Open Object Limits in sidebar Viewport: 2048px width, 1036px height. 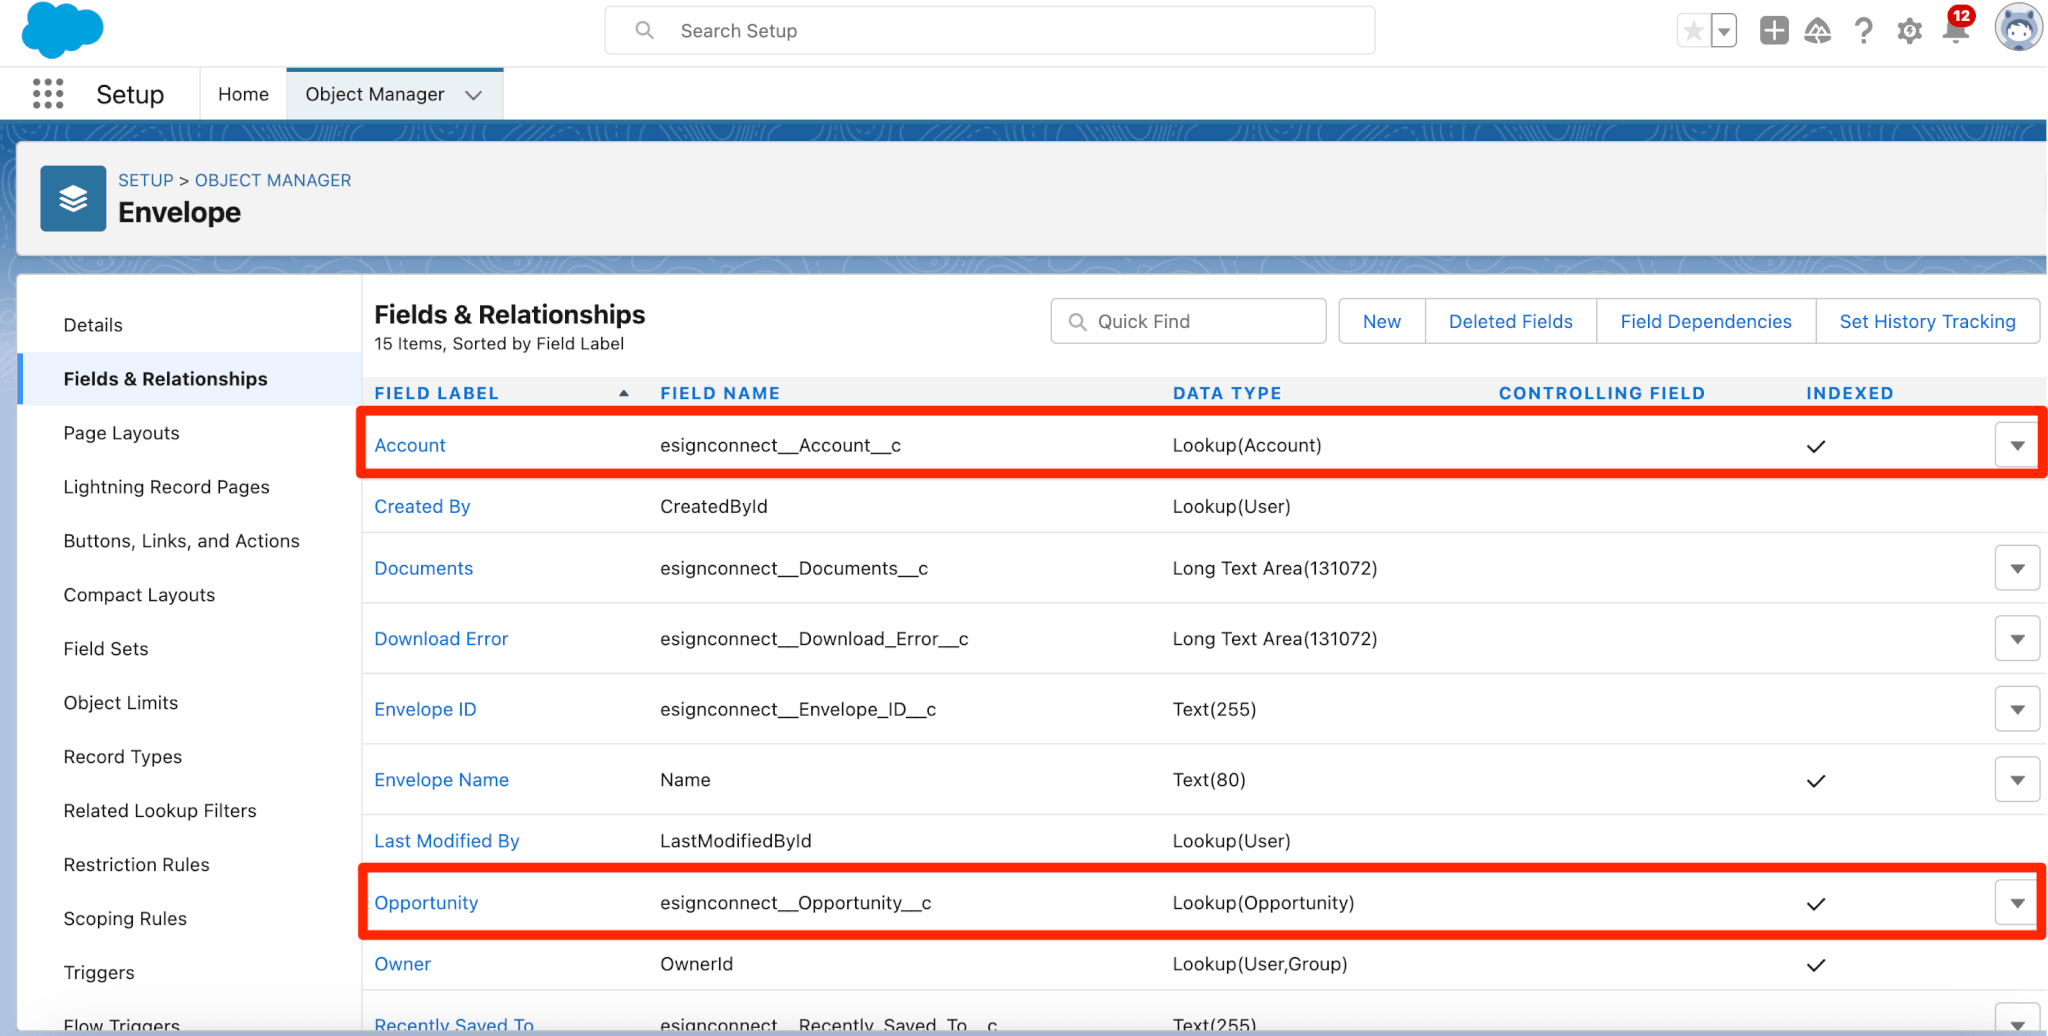[121, 703]
